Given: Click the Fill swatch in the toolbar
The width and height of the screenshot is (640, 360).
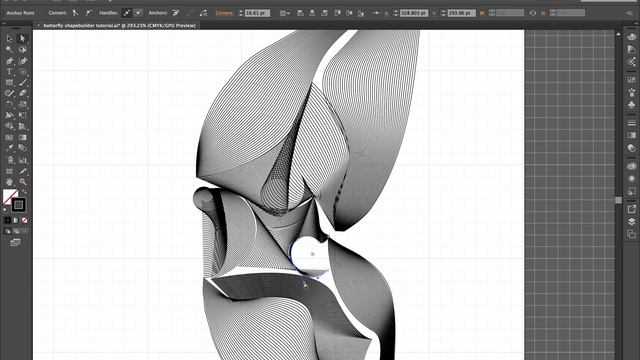Looking at the screenshot, I should coord(9,196).
